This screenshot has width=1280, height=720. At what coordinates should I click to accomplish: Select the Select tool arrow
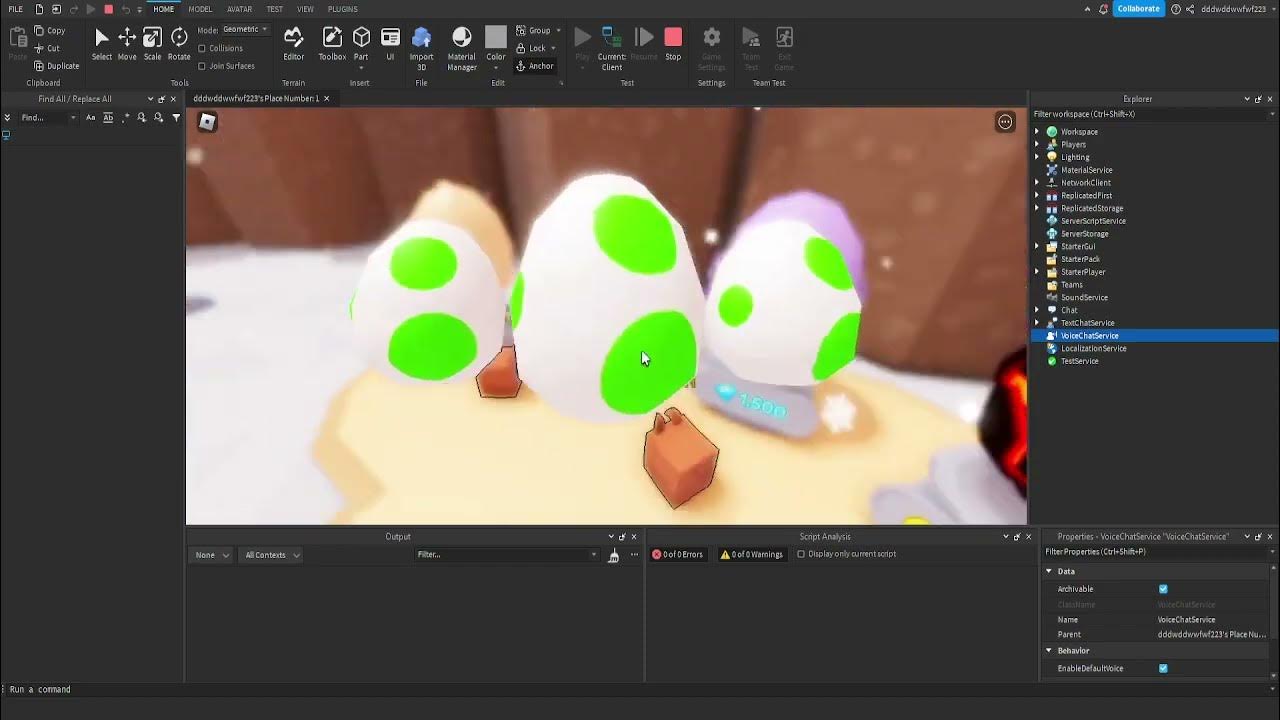[101, 43]
